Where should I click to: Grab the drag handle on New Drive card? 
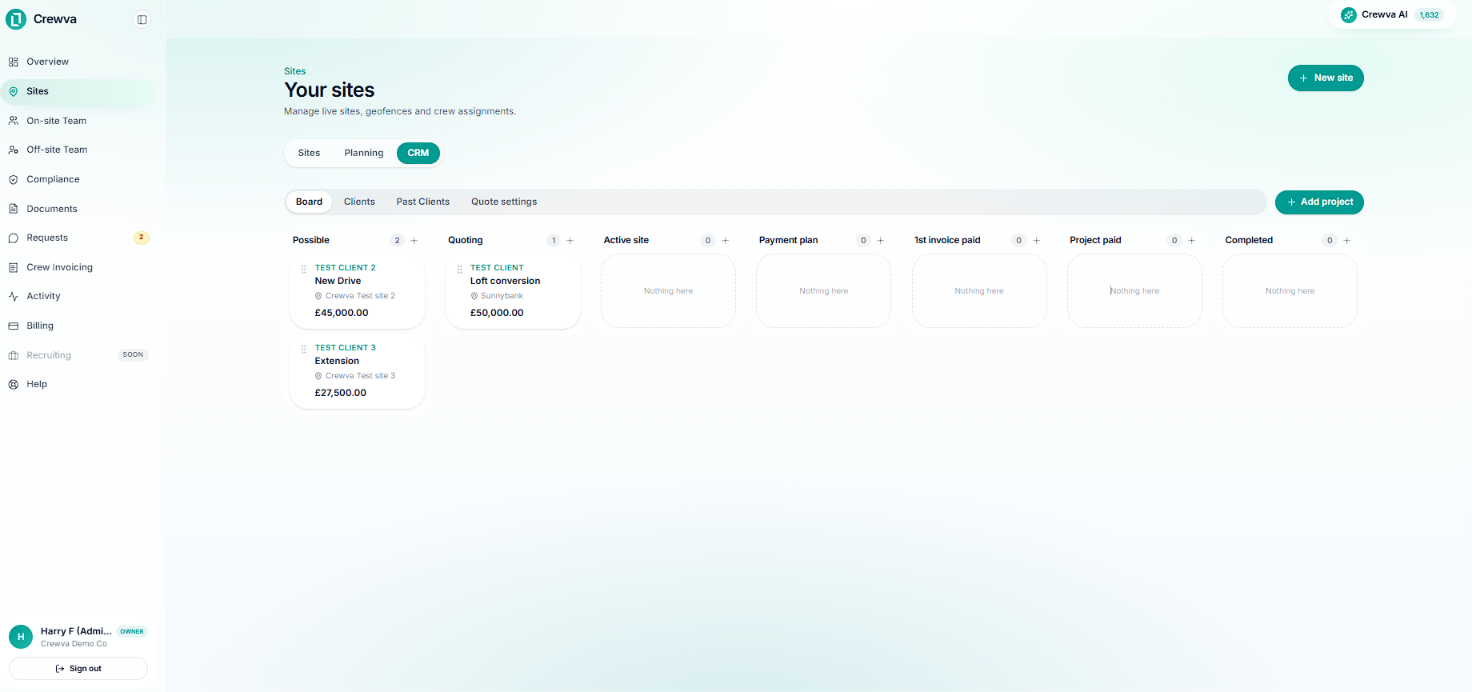point(304,269)
